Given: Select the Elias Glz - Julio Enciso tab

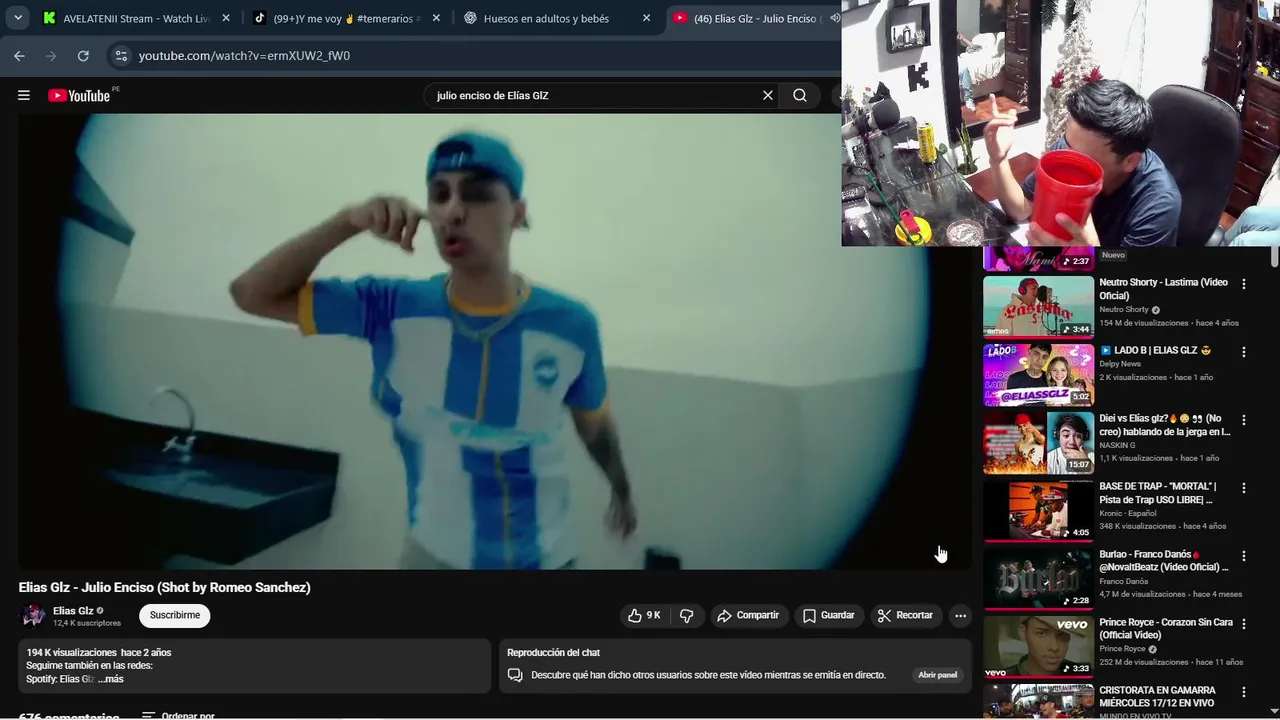Looking at the screenshot, I should pos(752,18).
